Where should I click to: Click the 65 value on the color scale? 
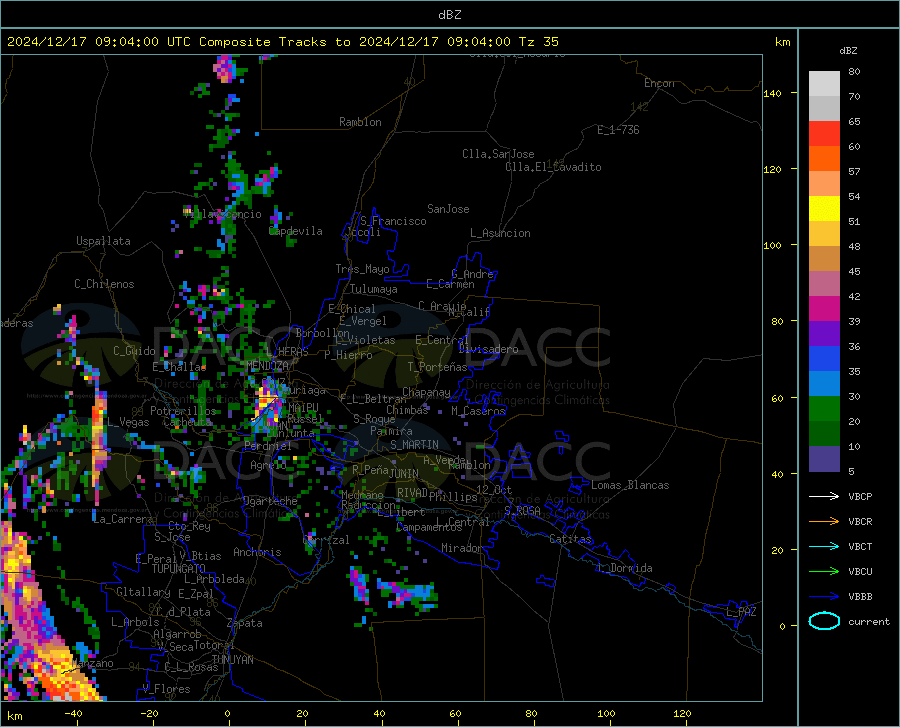click(x=854, y=122)
